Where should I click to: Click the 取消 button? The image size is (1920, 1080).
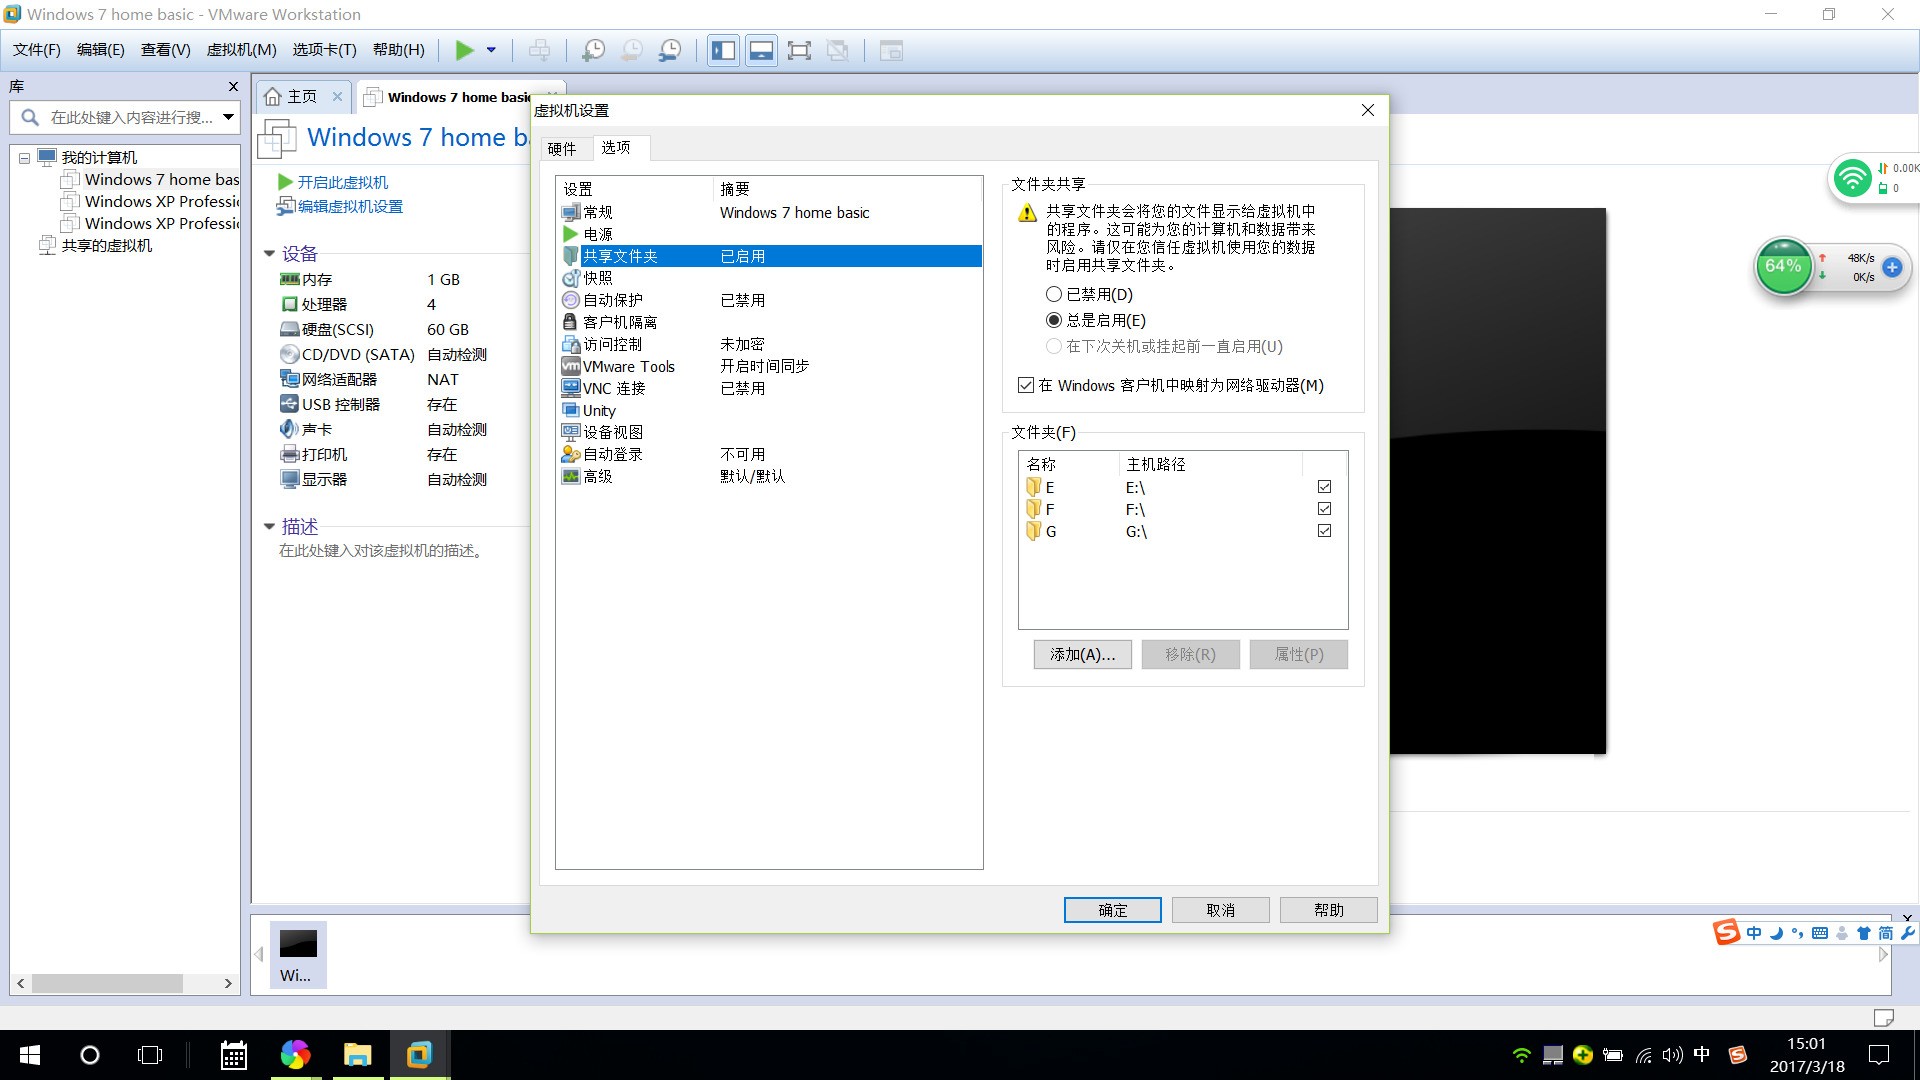point(1221,910)
